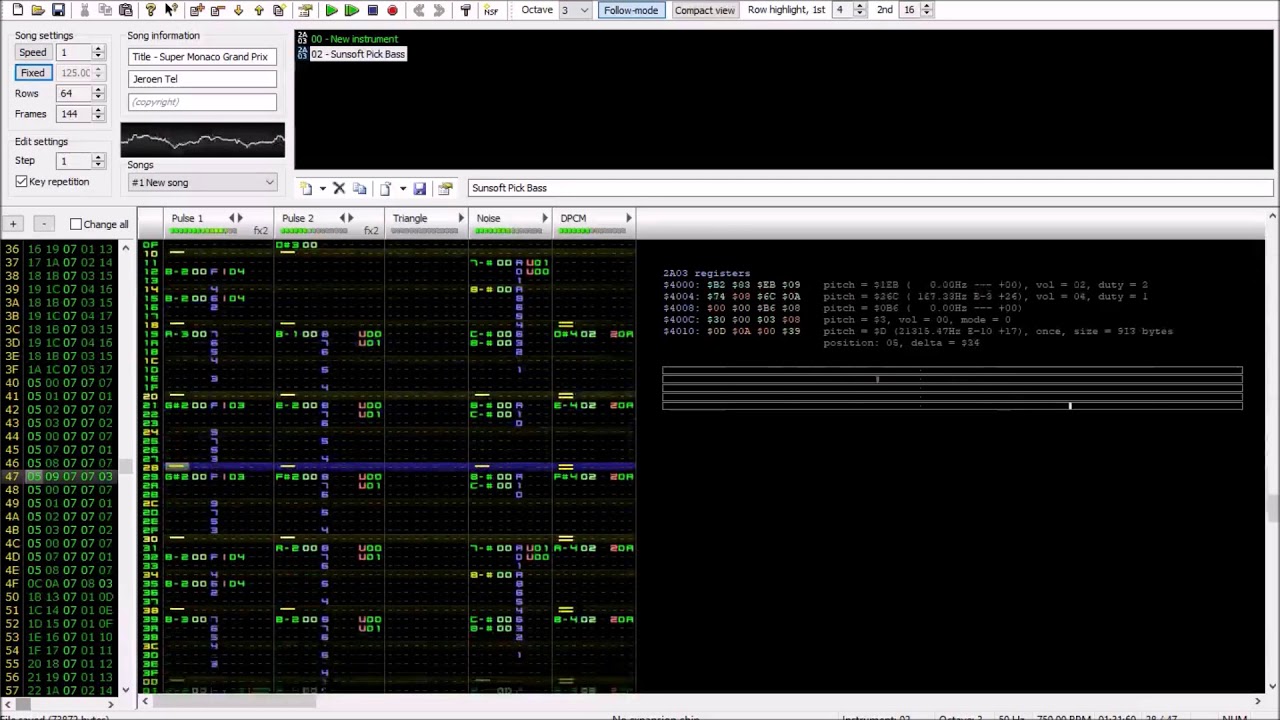Expand Noise effect columns arrow
The image size is (1280, 720).
coord(545,218)
